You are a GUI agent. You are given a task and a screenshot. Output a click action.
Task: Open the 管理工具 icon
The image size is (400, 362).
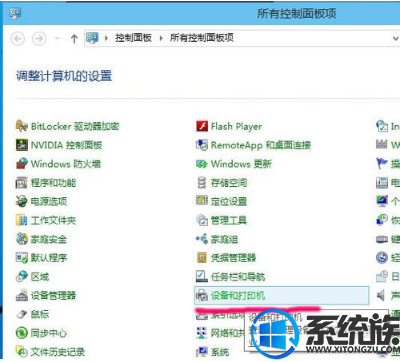coord(202,220)
